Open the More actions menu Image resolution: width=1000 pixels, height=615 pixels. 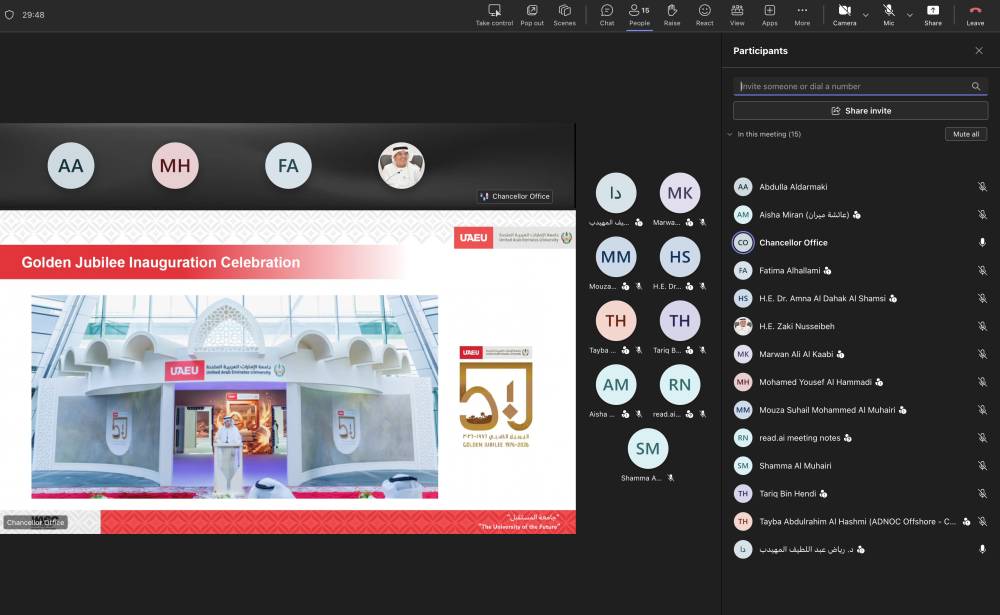click(802, 14)
